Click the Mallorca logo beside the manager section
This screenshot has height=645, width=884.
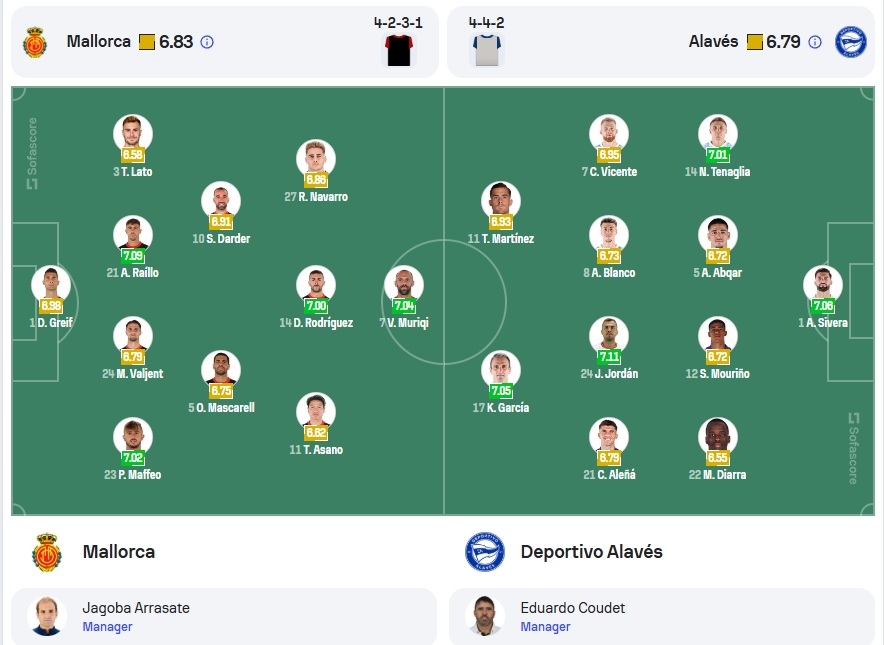click(x=47, y=552)
